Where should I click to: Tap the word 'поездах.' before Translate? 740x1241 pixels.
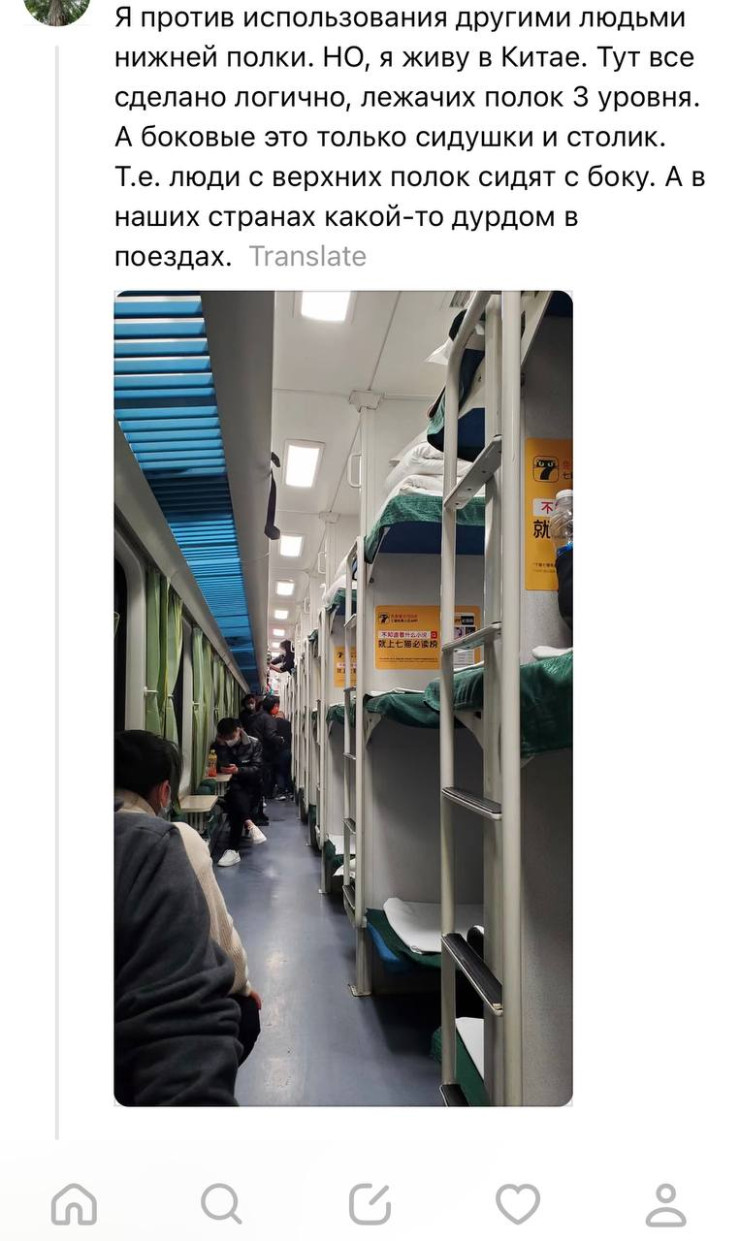(172, 256)
